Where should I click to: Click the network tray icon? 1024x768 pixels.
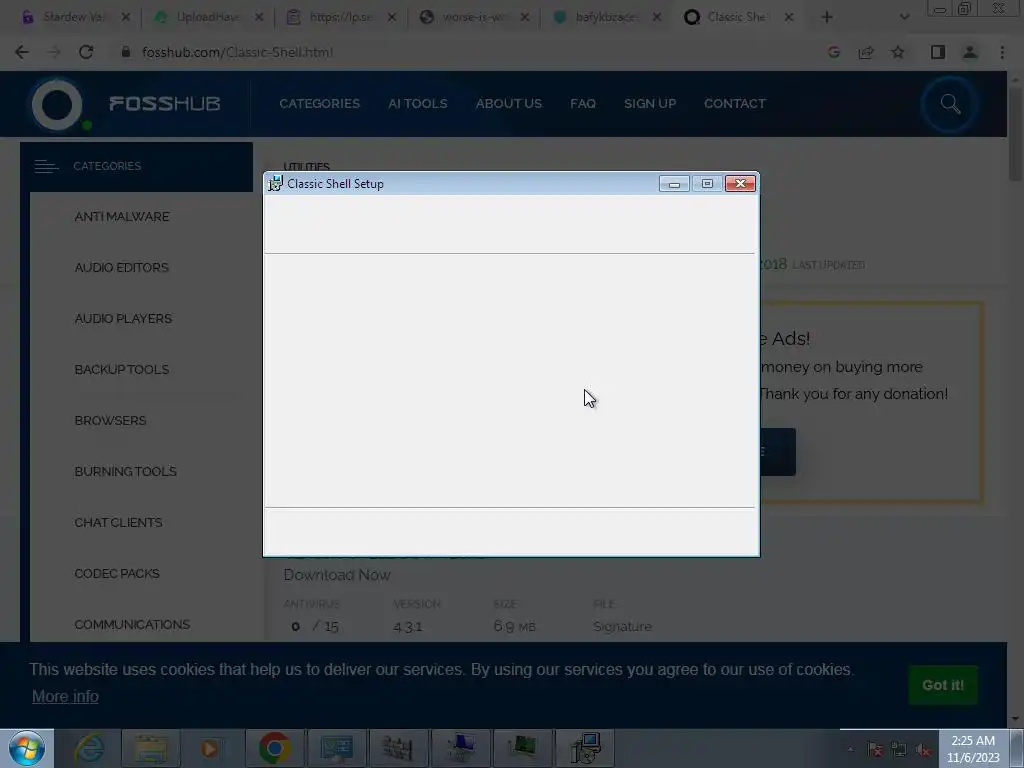(x=899, y=750)
